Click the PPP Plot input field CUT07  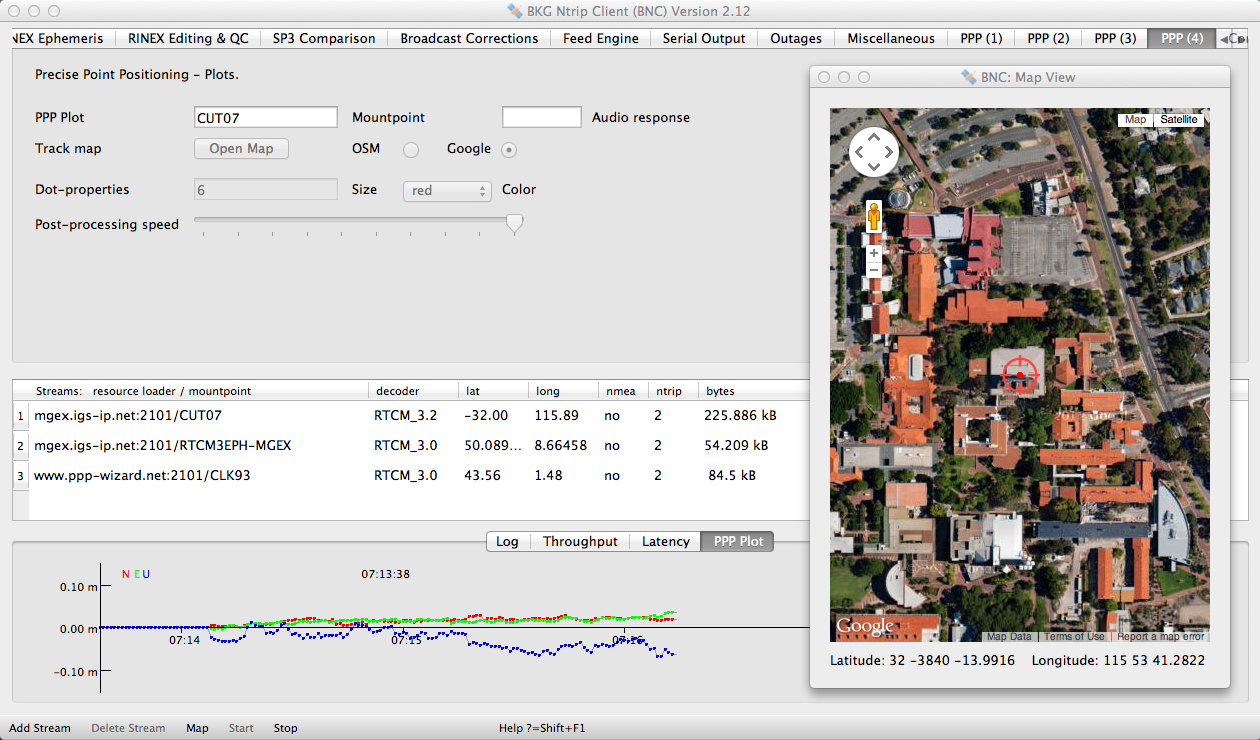(266, 117)
